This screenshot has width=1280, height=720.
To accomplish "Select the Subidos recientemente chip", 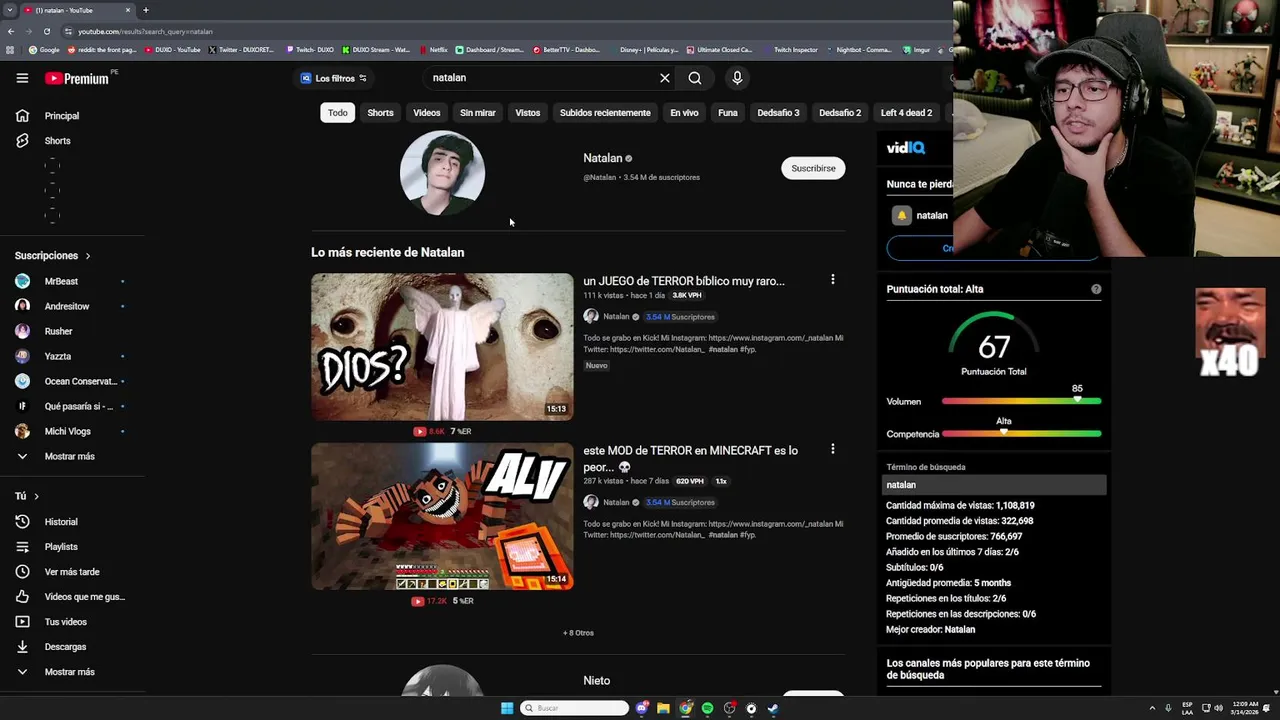I will (x=605, y=113).
